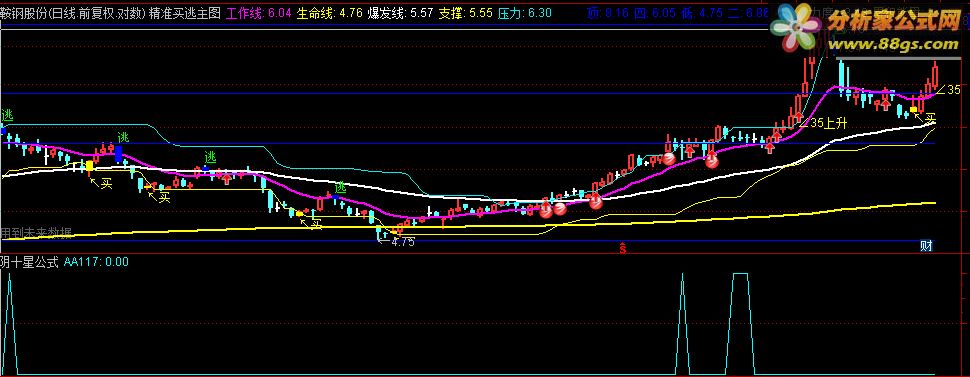
Task: Click the 压力 6.30 pressure label
Action: point(525,12)
